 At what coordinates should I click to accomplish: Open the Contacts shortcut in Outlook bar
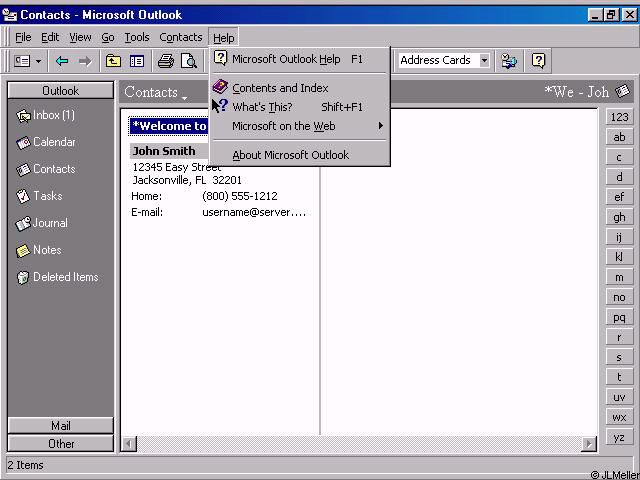[45, 169]
